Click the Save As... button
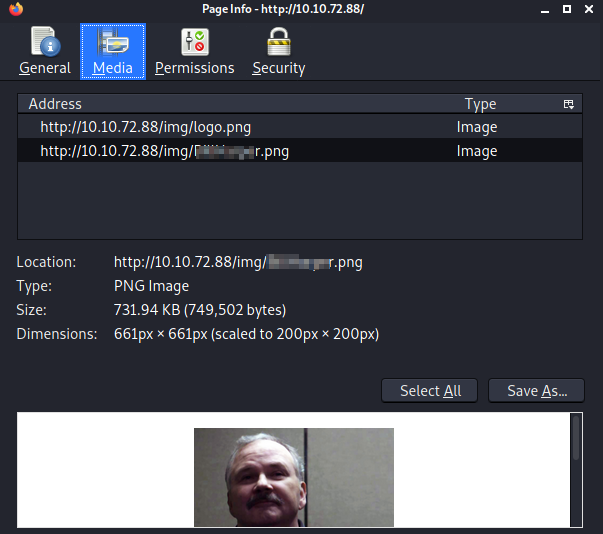Screen dimensions: 603x534 [x=536, y=391]
